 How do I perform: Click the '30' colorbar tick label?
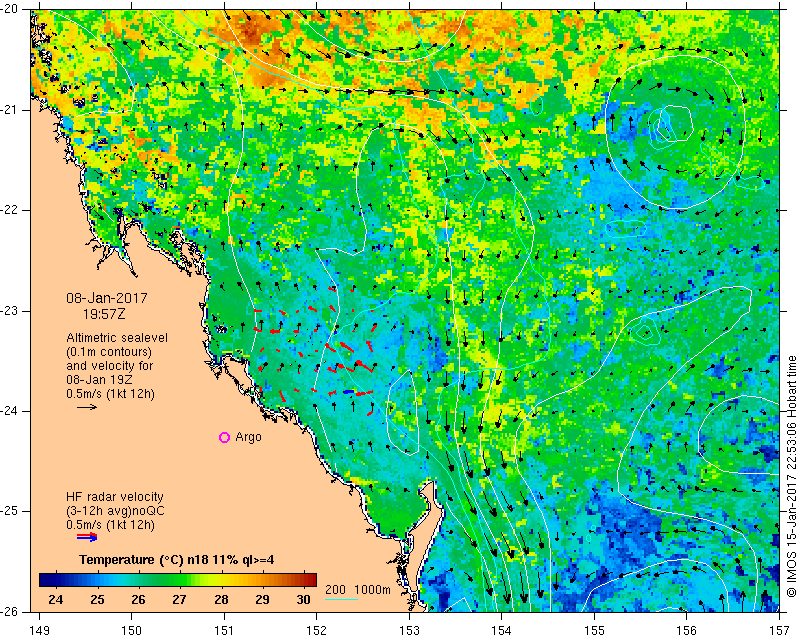click(x=303, y=600)
